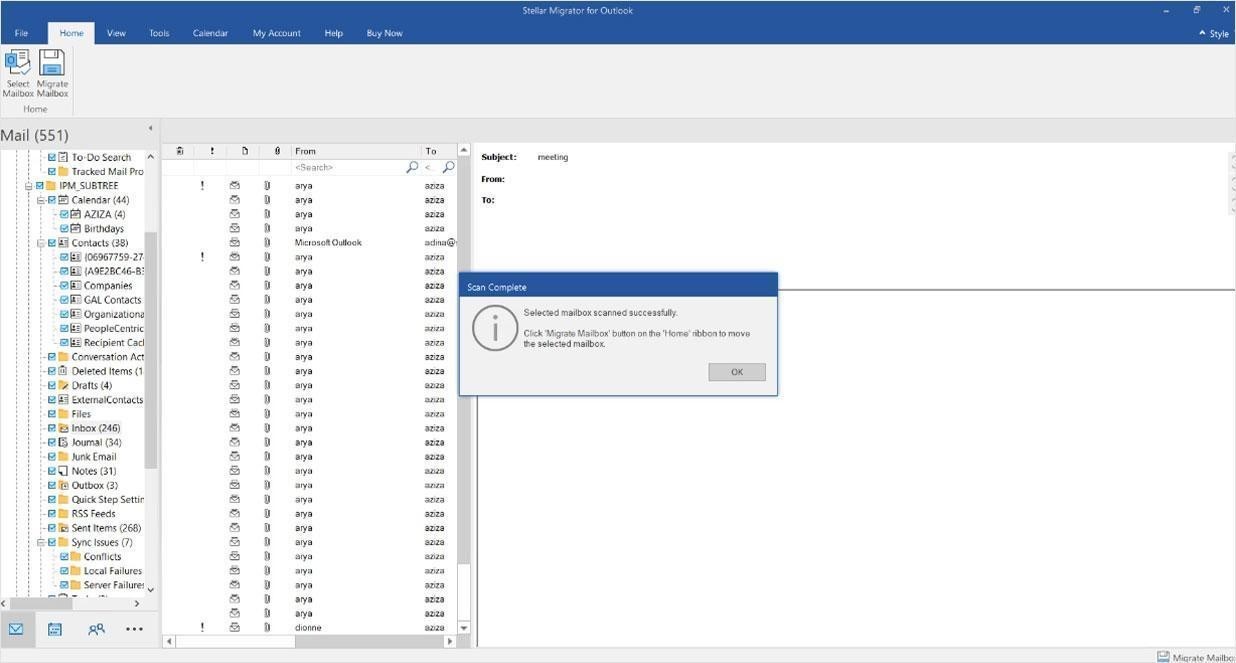The width and height of the screenshot is (1236, 663).
Task: Click the attachment column header icon
Action: point(277,150)
